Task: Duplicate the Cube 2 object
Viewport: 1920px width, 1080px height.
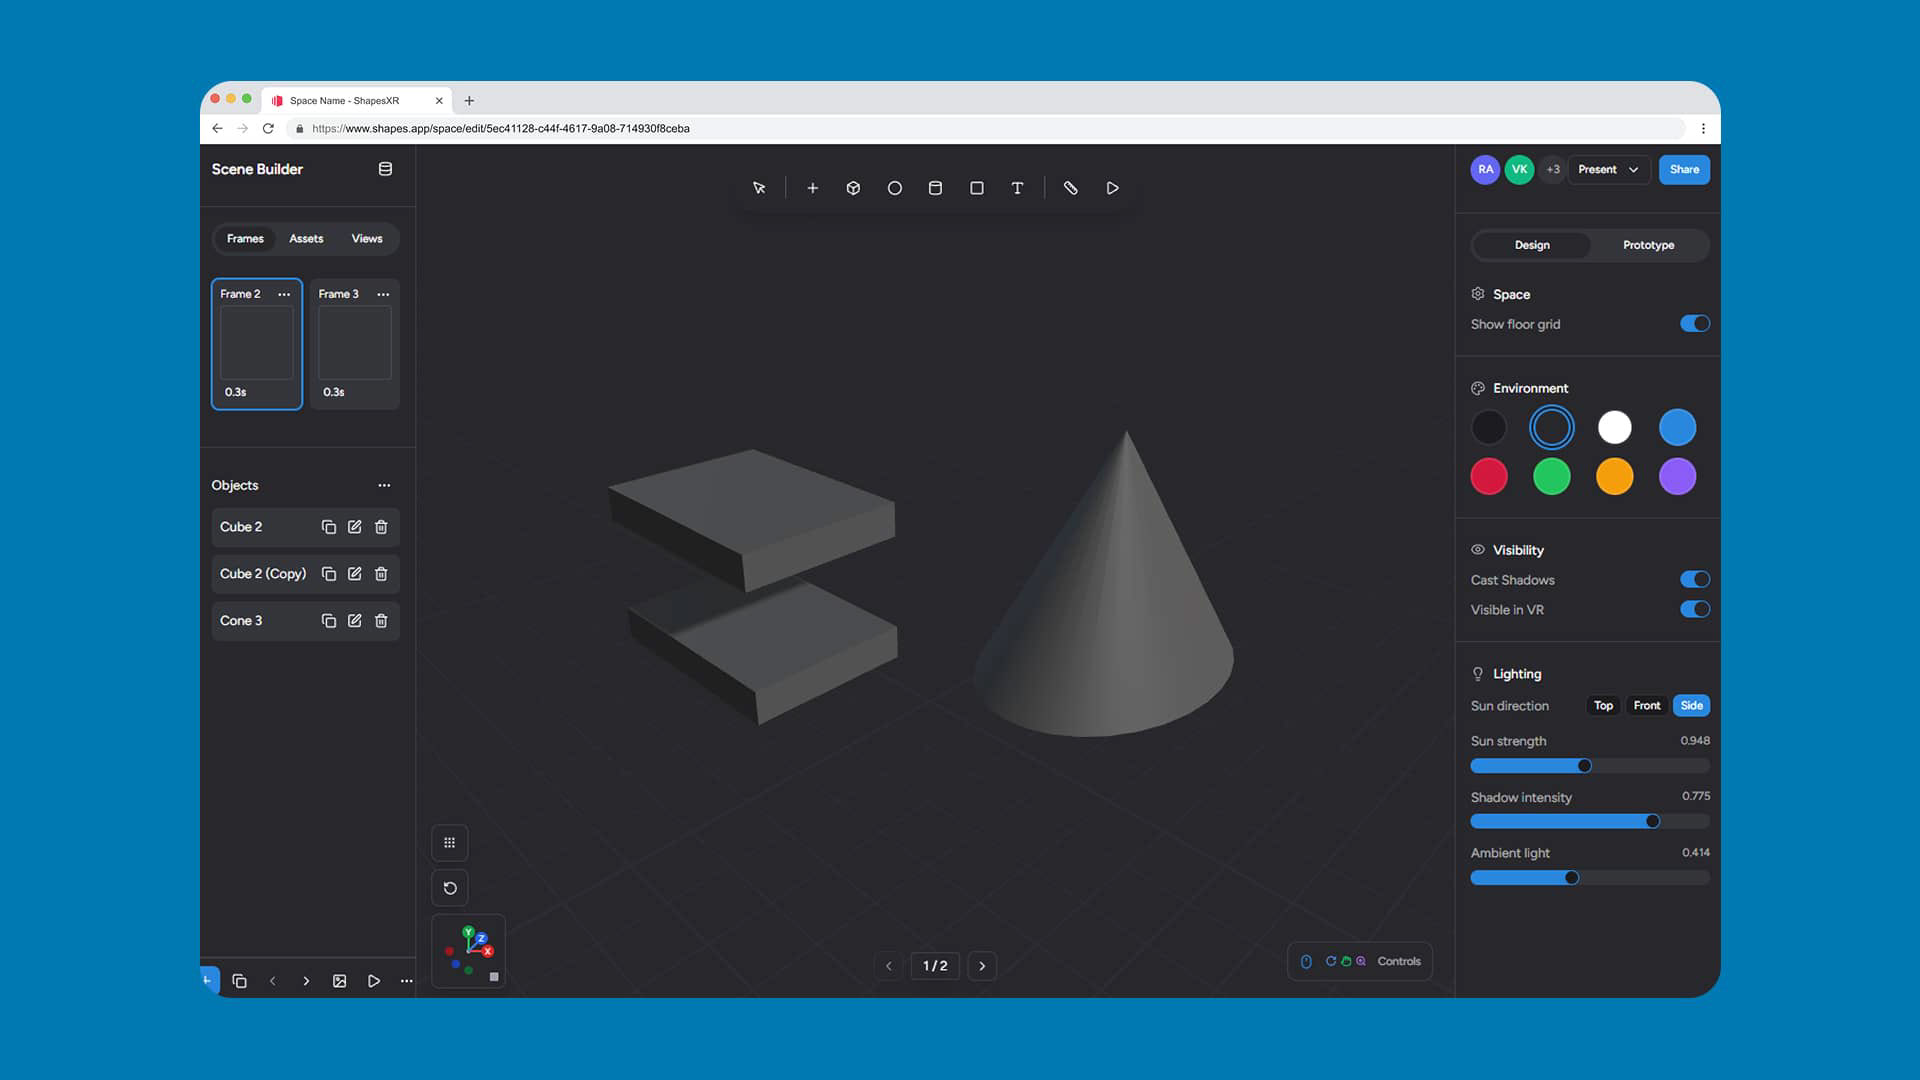Action: pyautogui.click(x=328, y=527)
